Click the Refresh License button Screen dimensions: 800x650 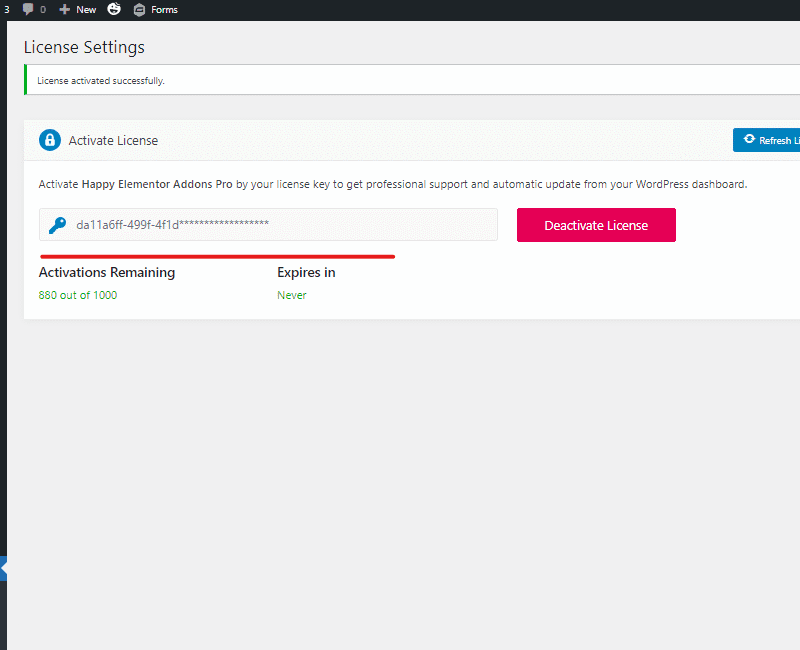tap(766, 140)
